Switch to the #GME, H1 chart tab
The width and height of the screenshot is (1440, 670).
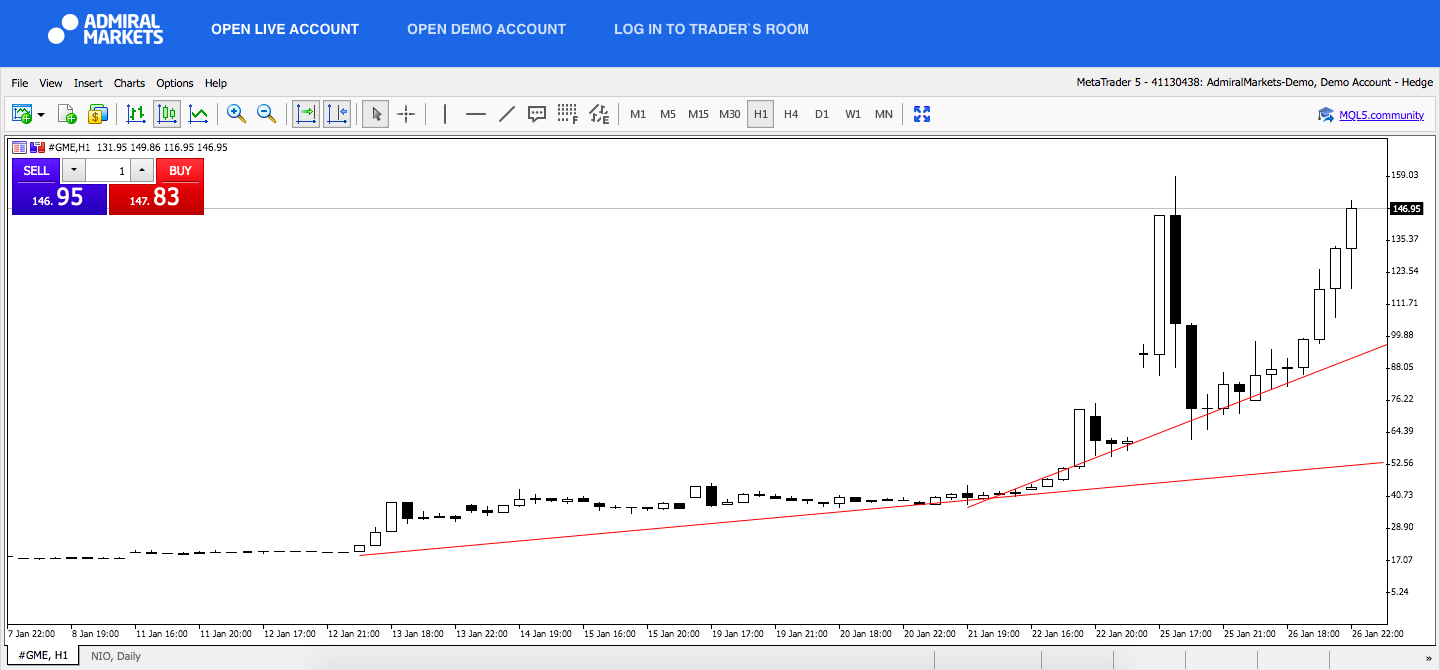(43, 656)
